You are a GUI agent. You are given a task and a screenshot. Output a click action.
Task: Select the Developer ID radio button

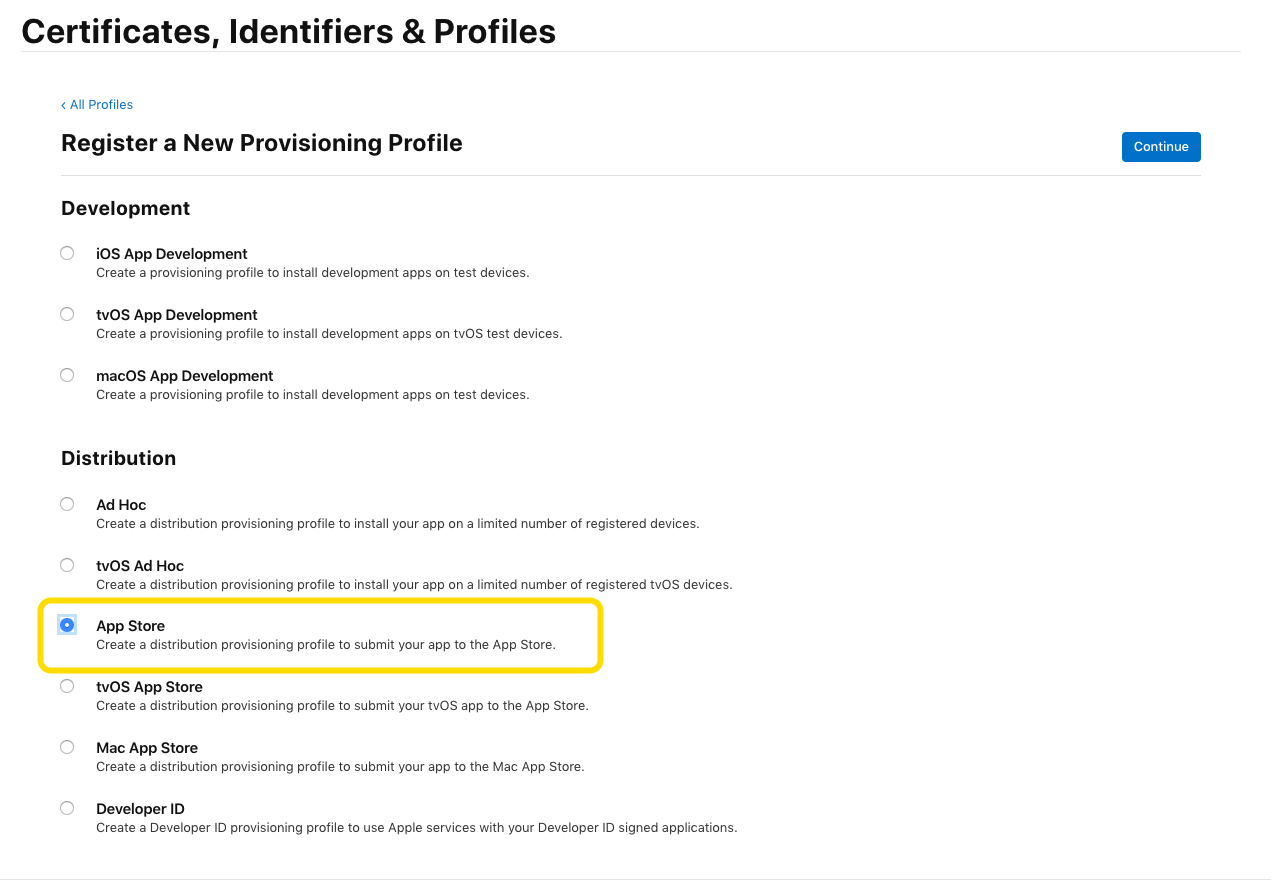[66, 807]
